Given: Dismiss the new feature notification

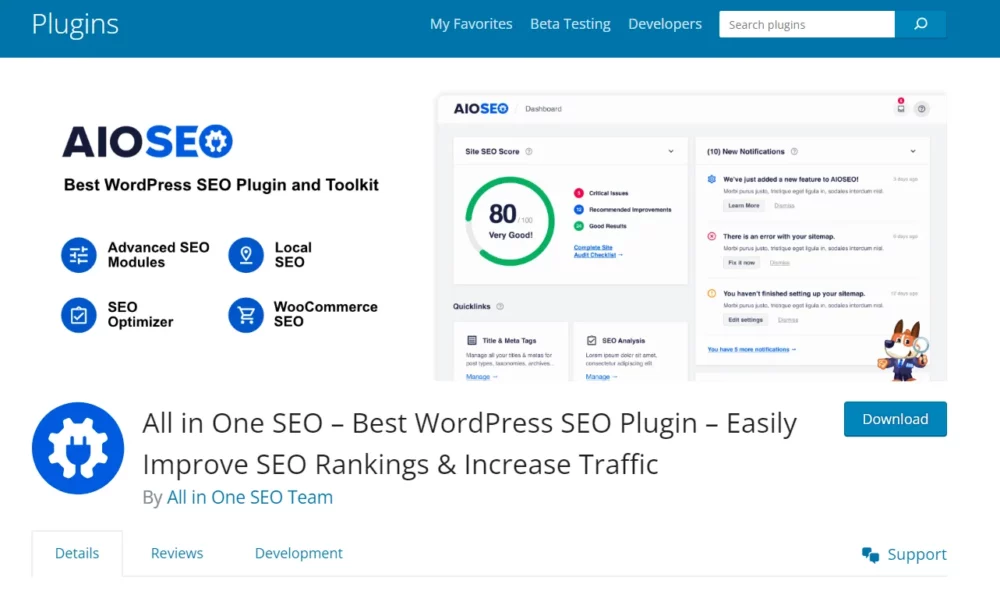Looking at the screenshot, I should coord(784,206).
